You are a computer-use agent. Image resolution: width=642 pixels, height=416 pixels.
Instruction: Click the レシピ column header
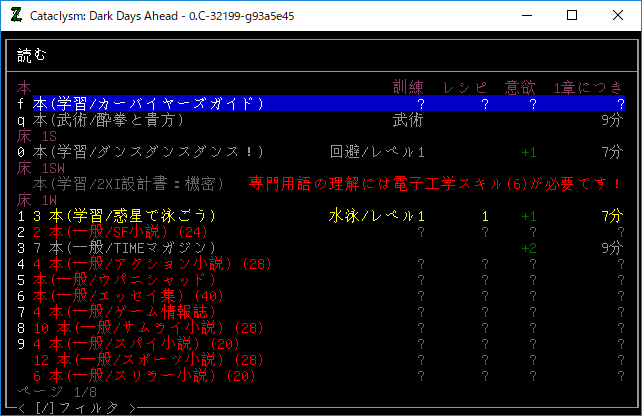[465, 88]
